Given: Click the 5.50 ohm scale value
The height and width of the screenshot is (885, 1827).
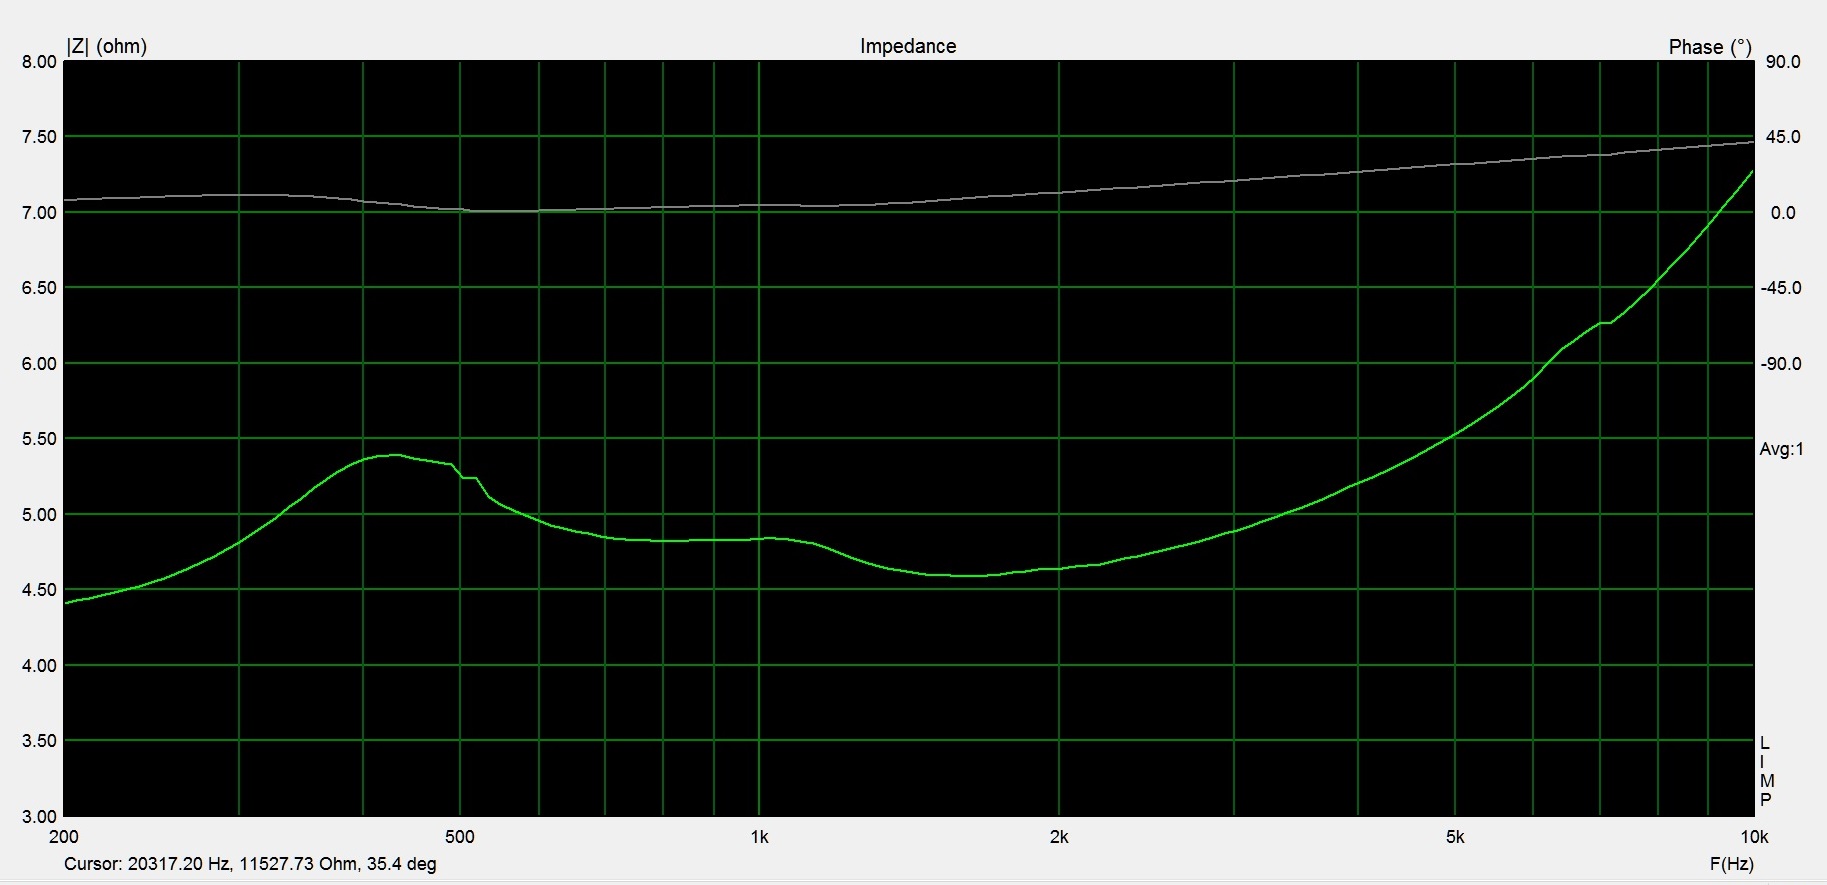Looking at the screenshot, I should pyautogui.click(x=39, y=439).
